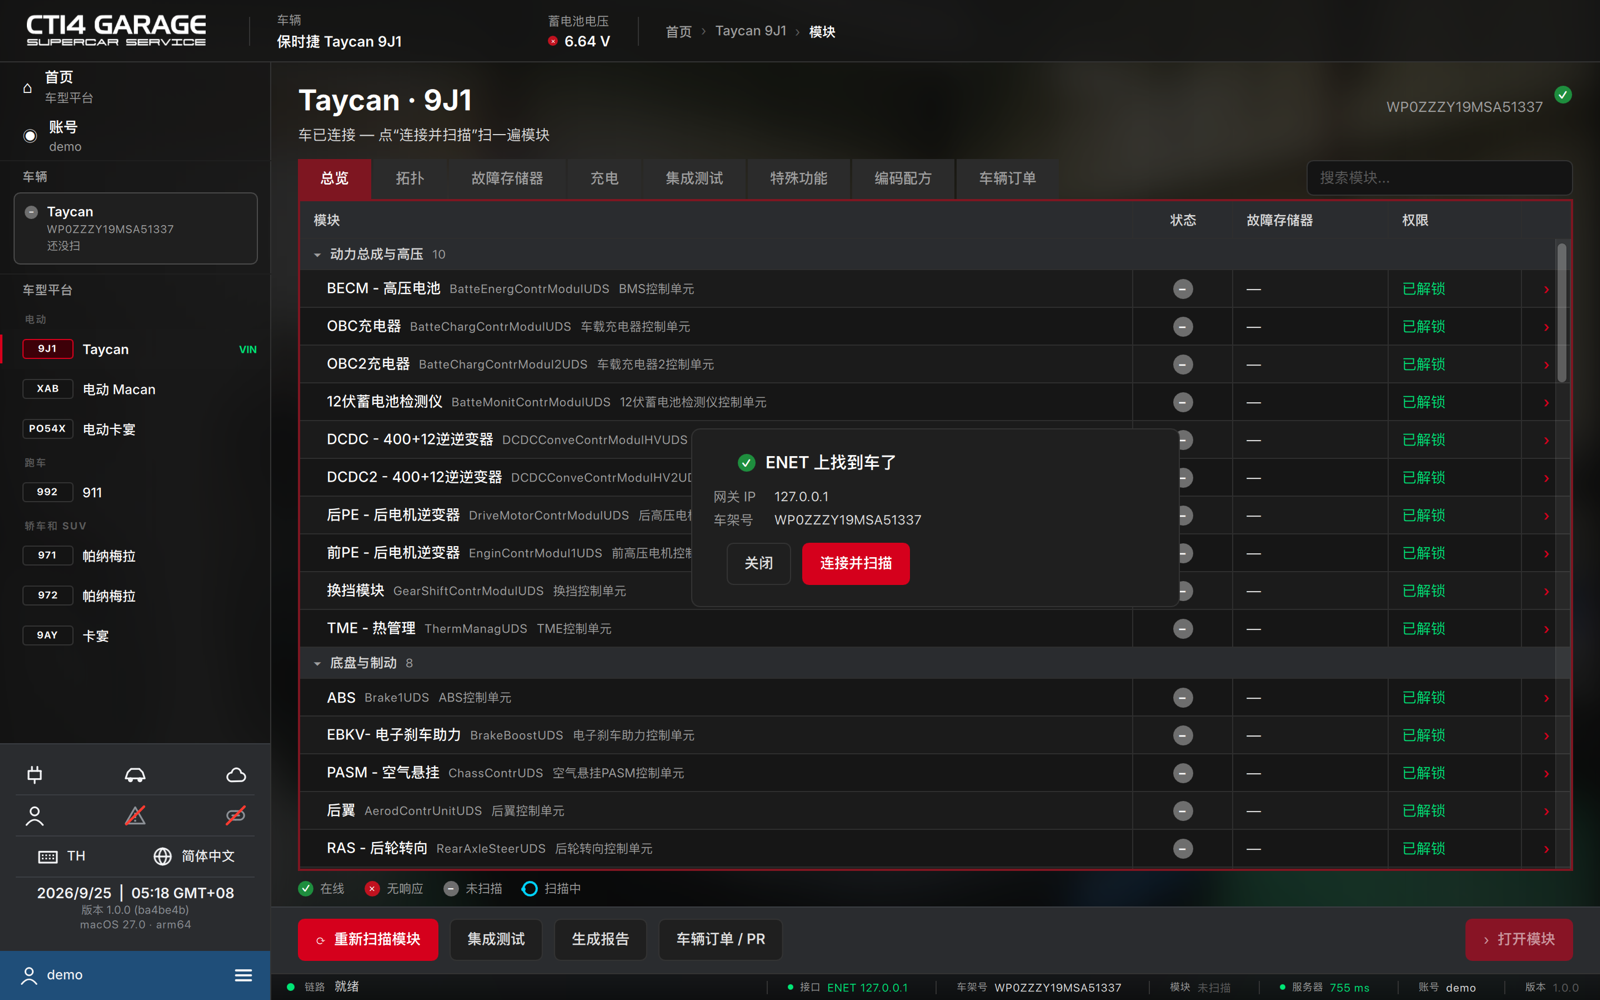
Task: Select 9AY 卡宴 platform
Action: pyautogui.click(x=135, y=636)
